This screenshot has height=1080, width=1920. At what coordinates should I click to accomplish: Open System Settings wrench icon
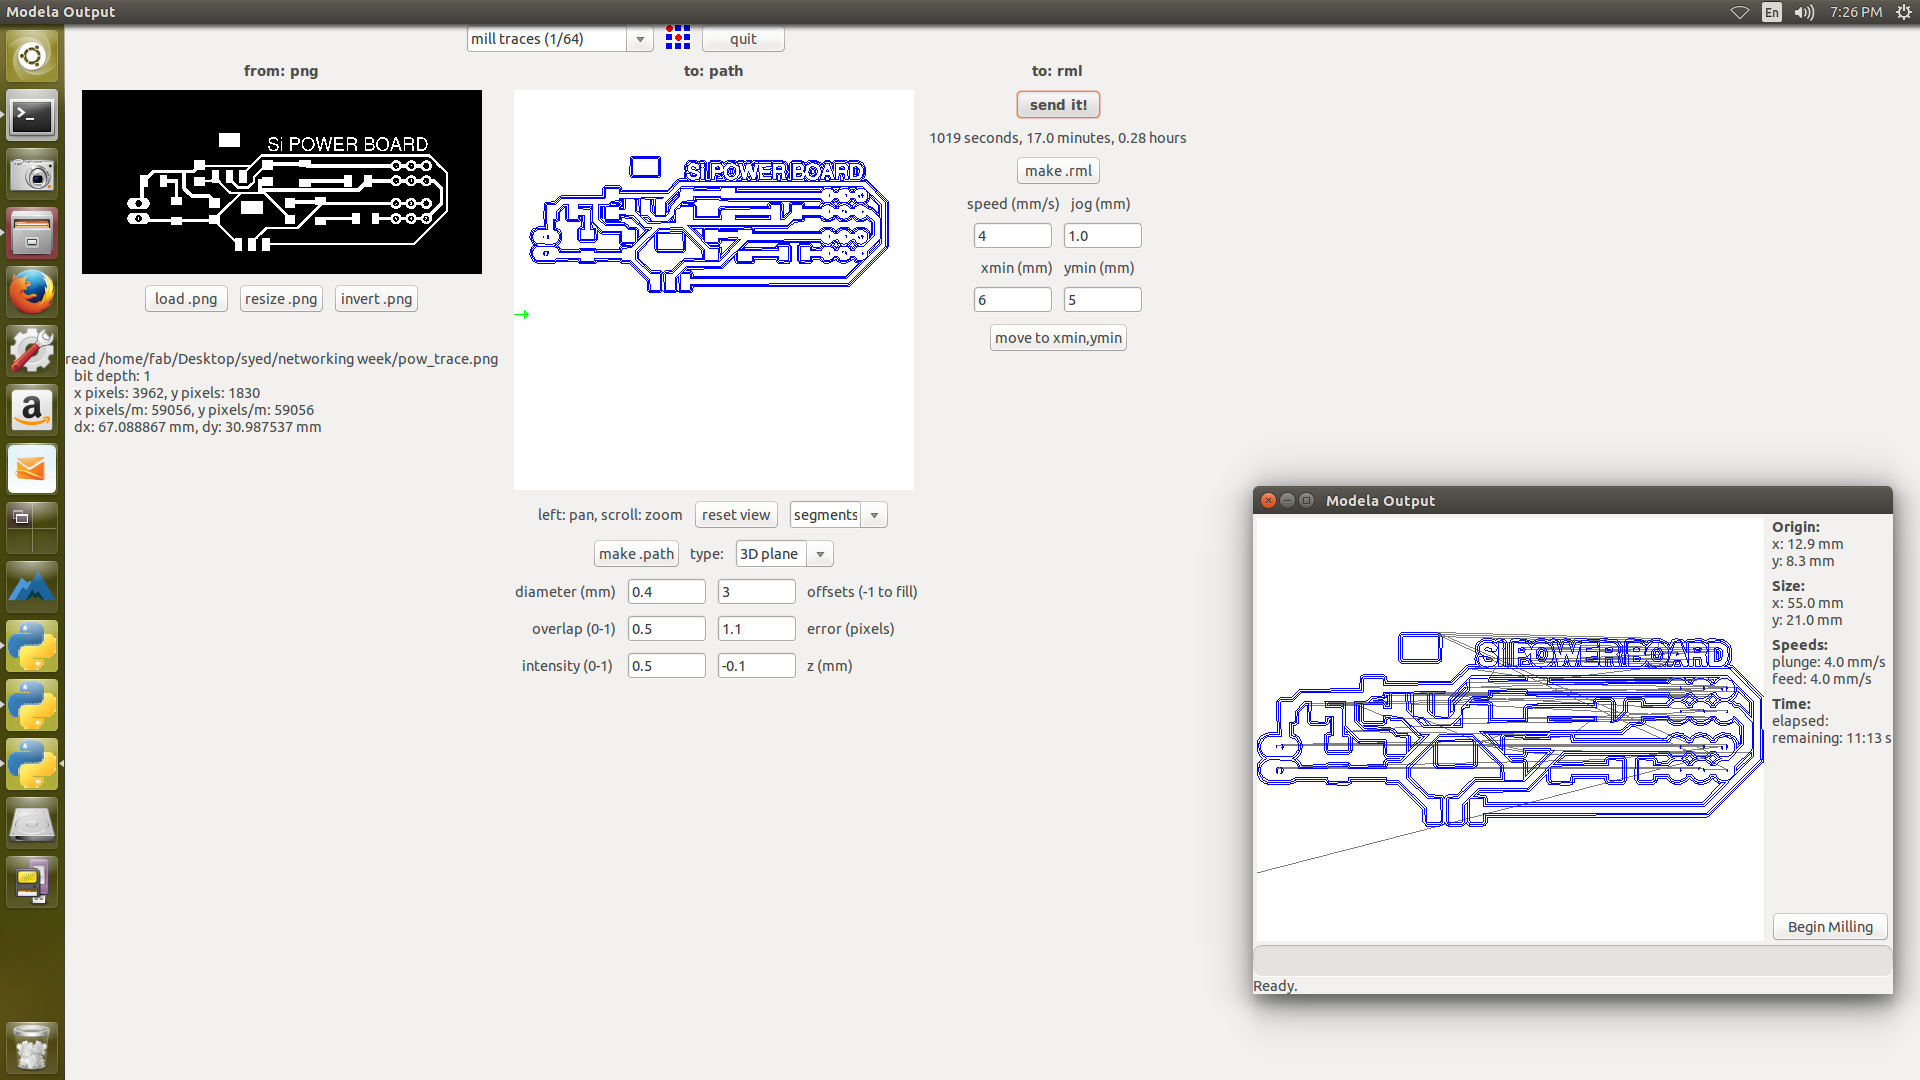pos(32,351)
